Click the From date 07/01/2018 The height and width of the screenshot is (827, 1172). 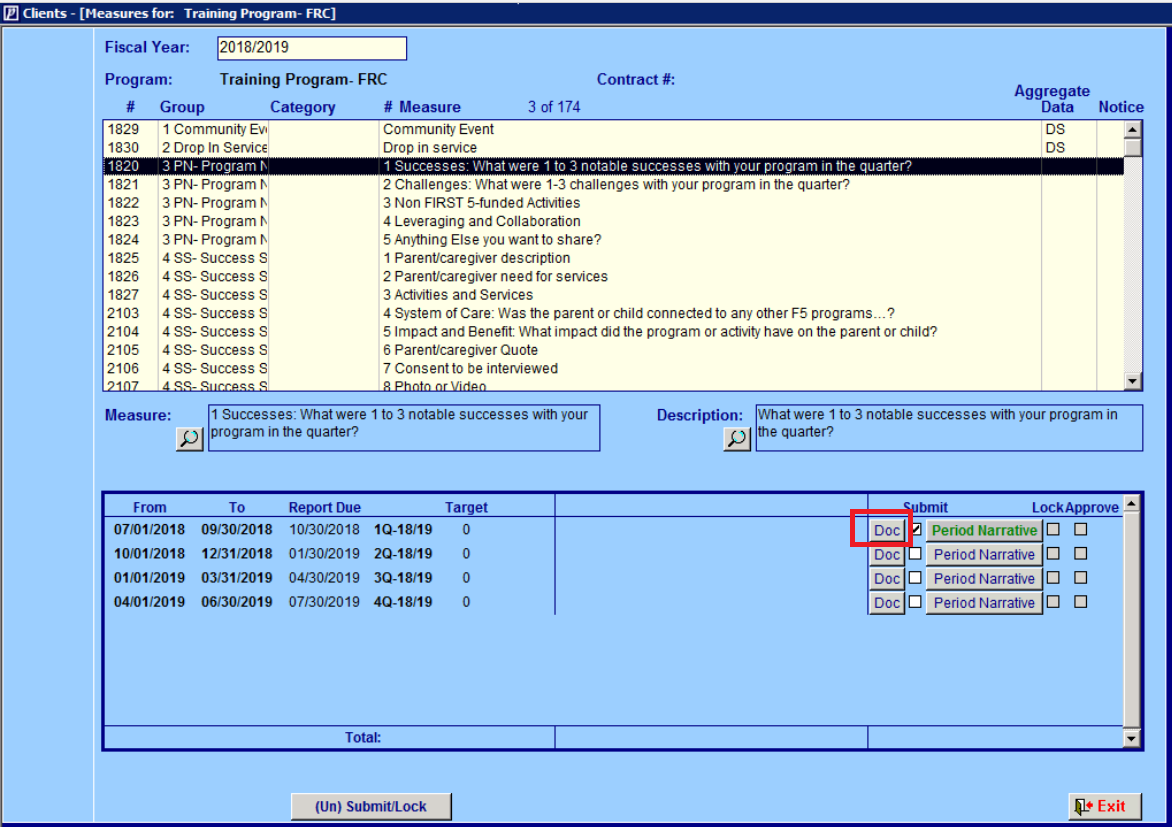pos(149,529)
